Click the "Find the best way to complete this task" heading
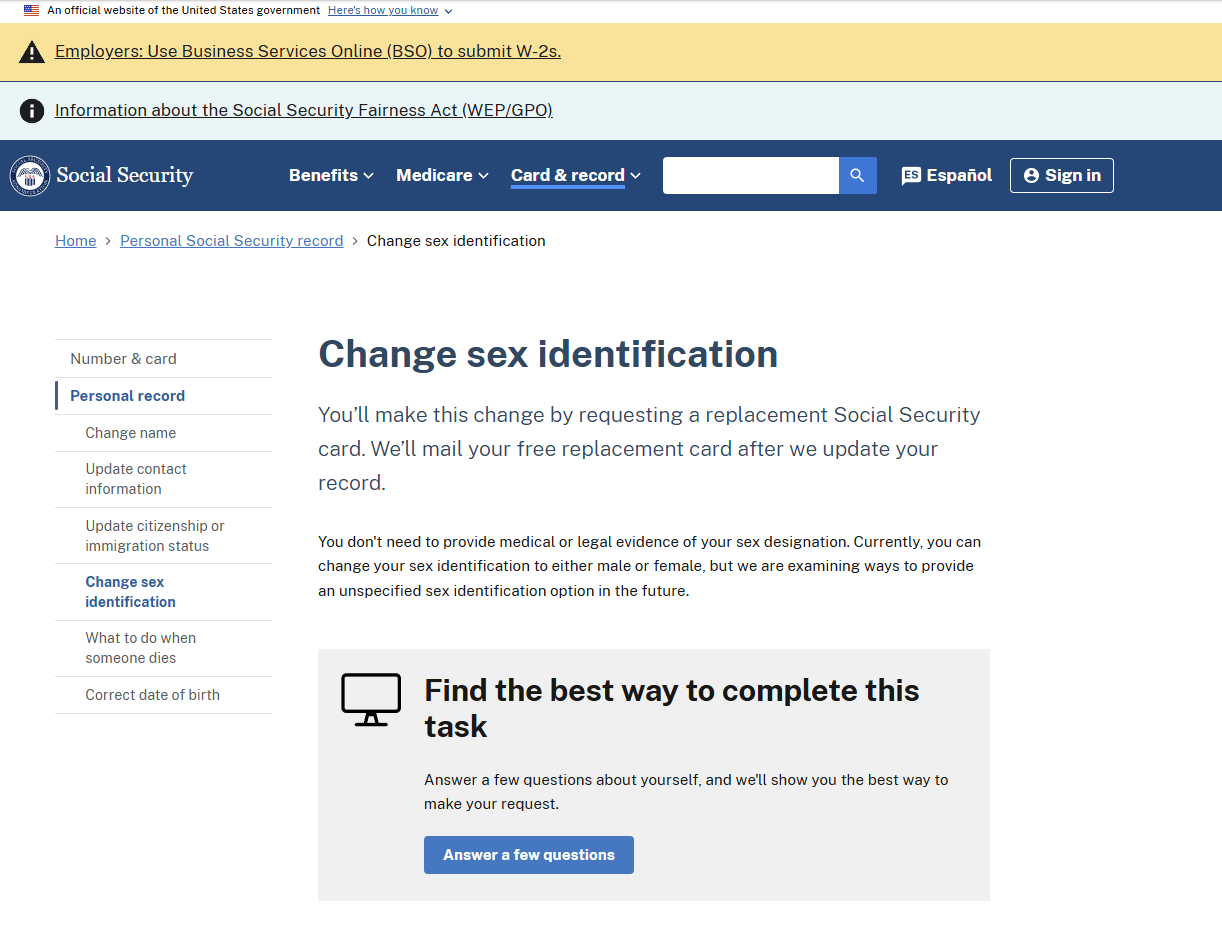The image size is (1222, 926). pos(671,708)
